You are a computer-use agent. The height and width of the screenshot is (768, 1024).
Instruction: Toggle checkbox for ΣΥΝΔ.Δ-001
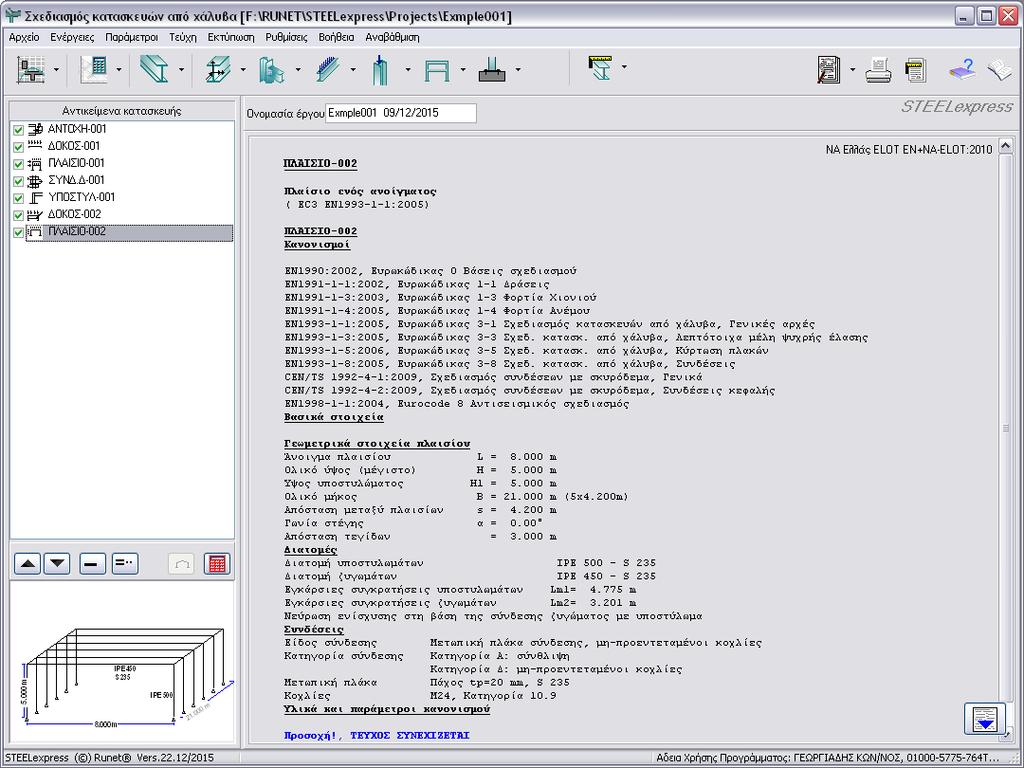pos(18,181)
